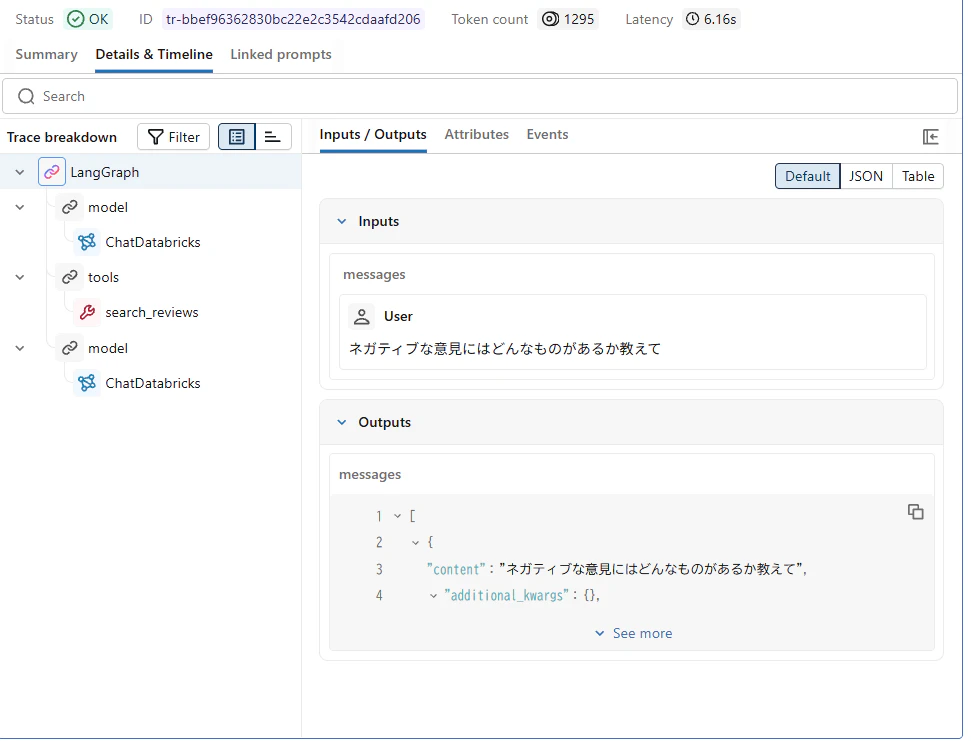The height and width of the screenshot is (741, 971).
Task: Click the Trace breakdown heading
Action: (62, 137)
